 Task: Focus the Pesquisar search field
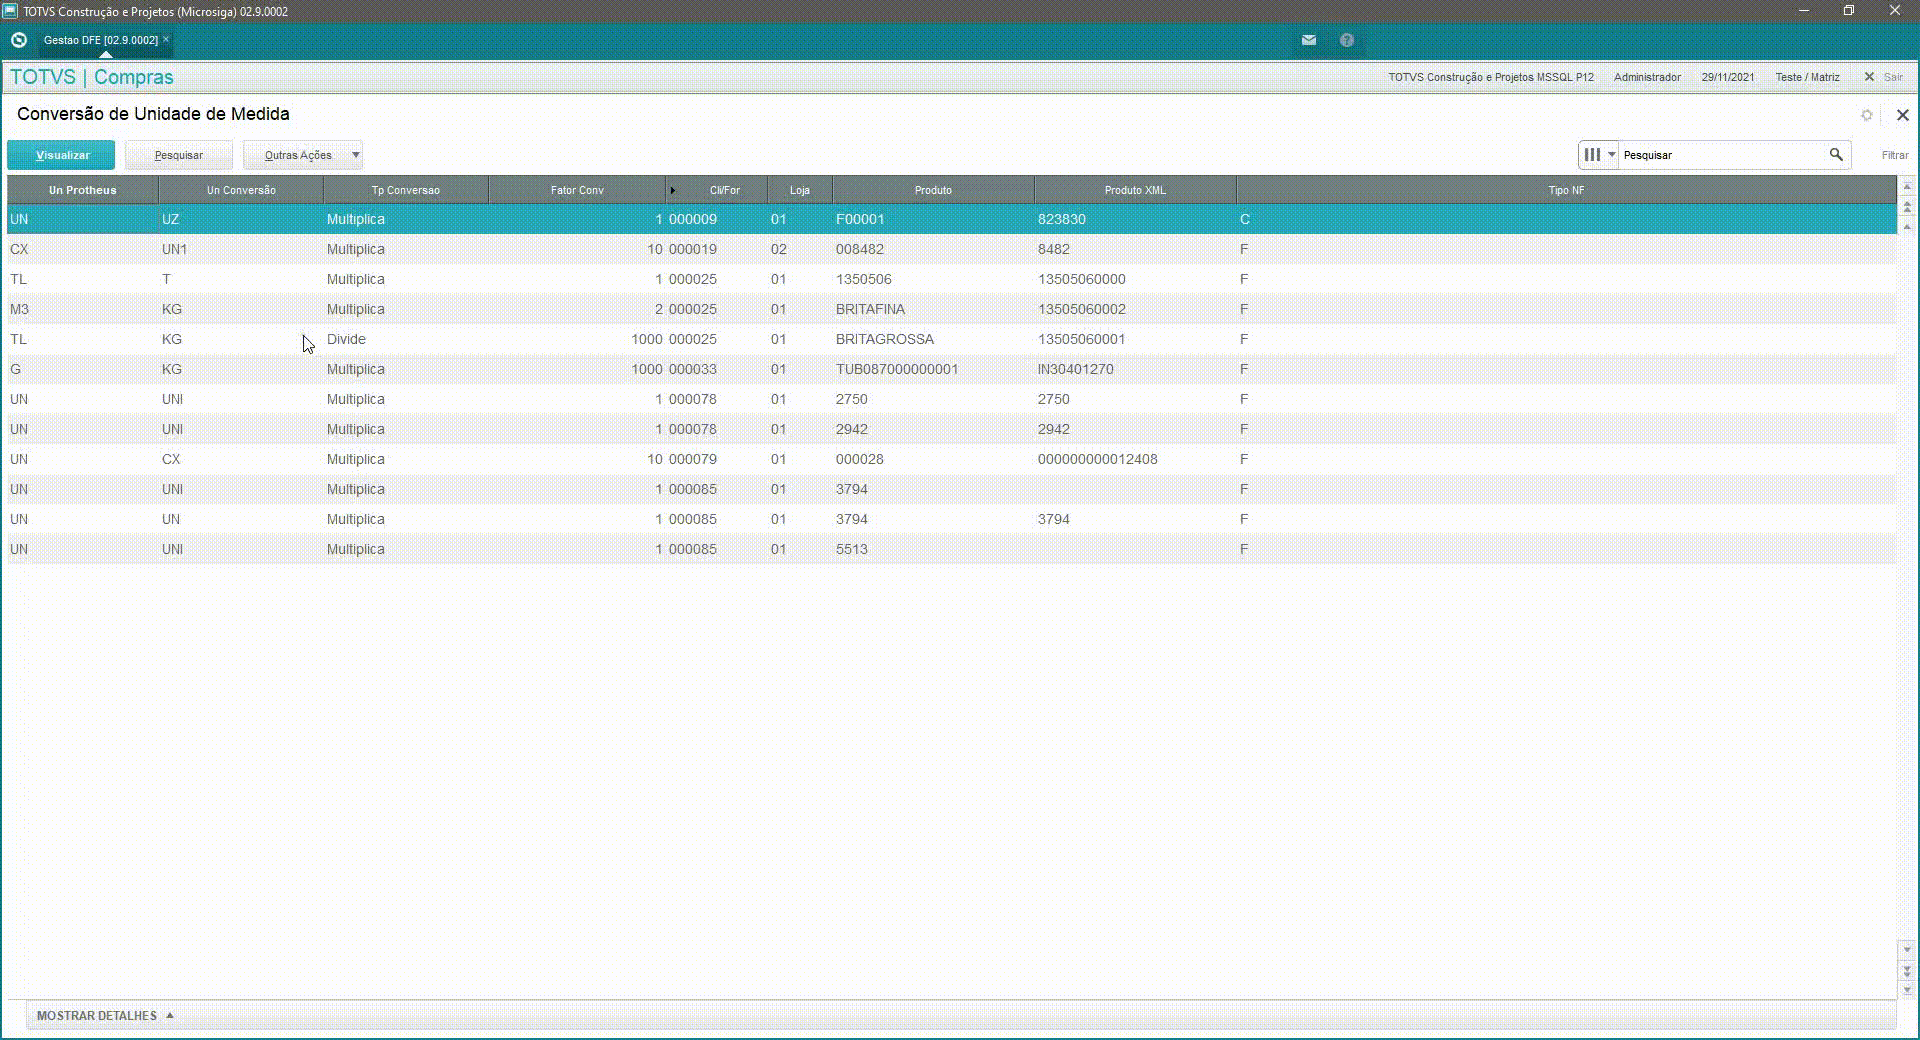pos(1722,155)
